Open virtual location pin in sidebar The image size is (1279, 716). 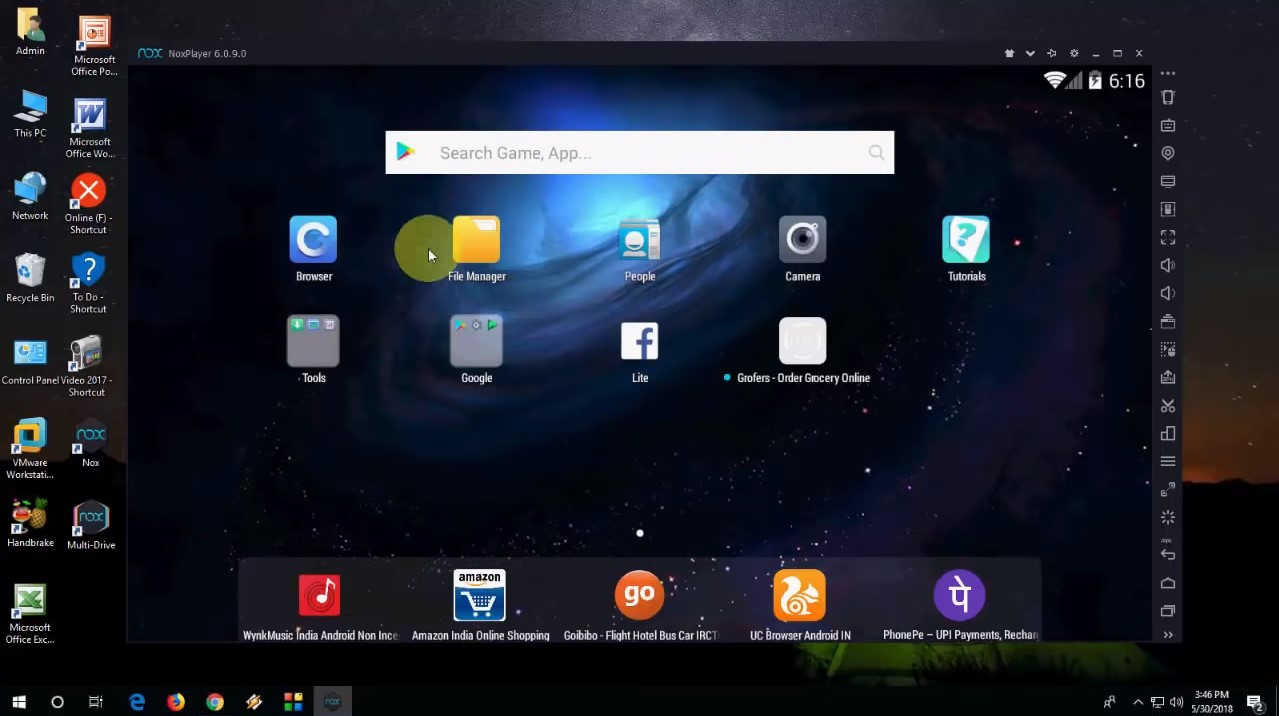(x=1167, y=153)
